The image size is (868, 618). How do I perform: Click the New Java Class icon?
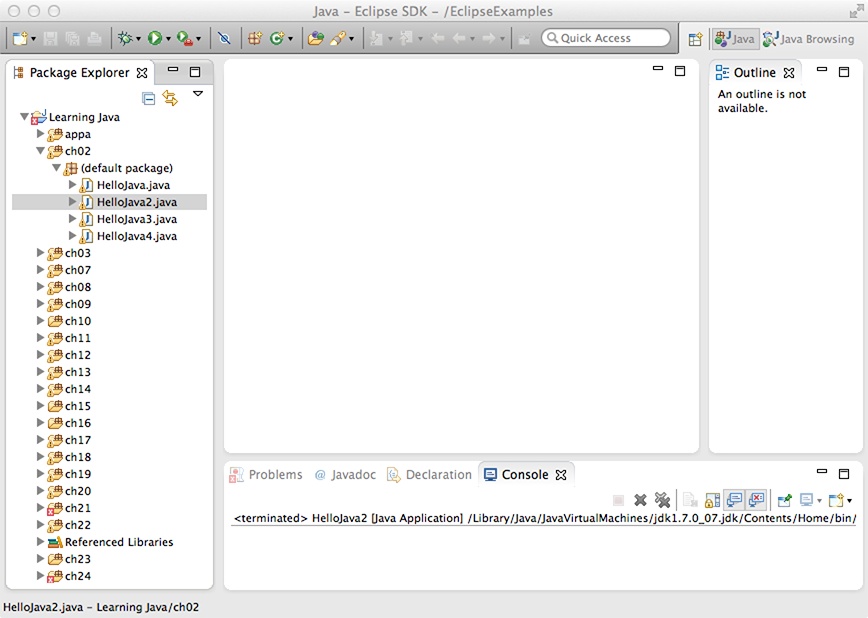(x=277, y=38)
